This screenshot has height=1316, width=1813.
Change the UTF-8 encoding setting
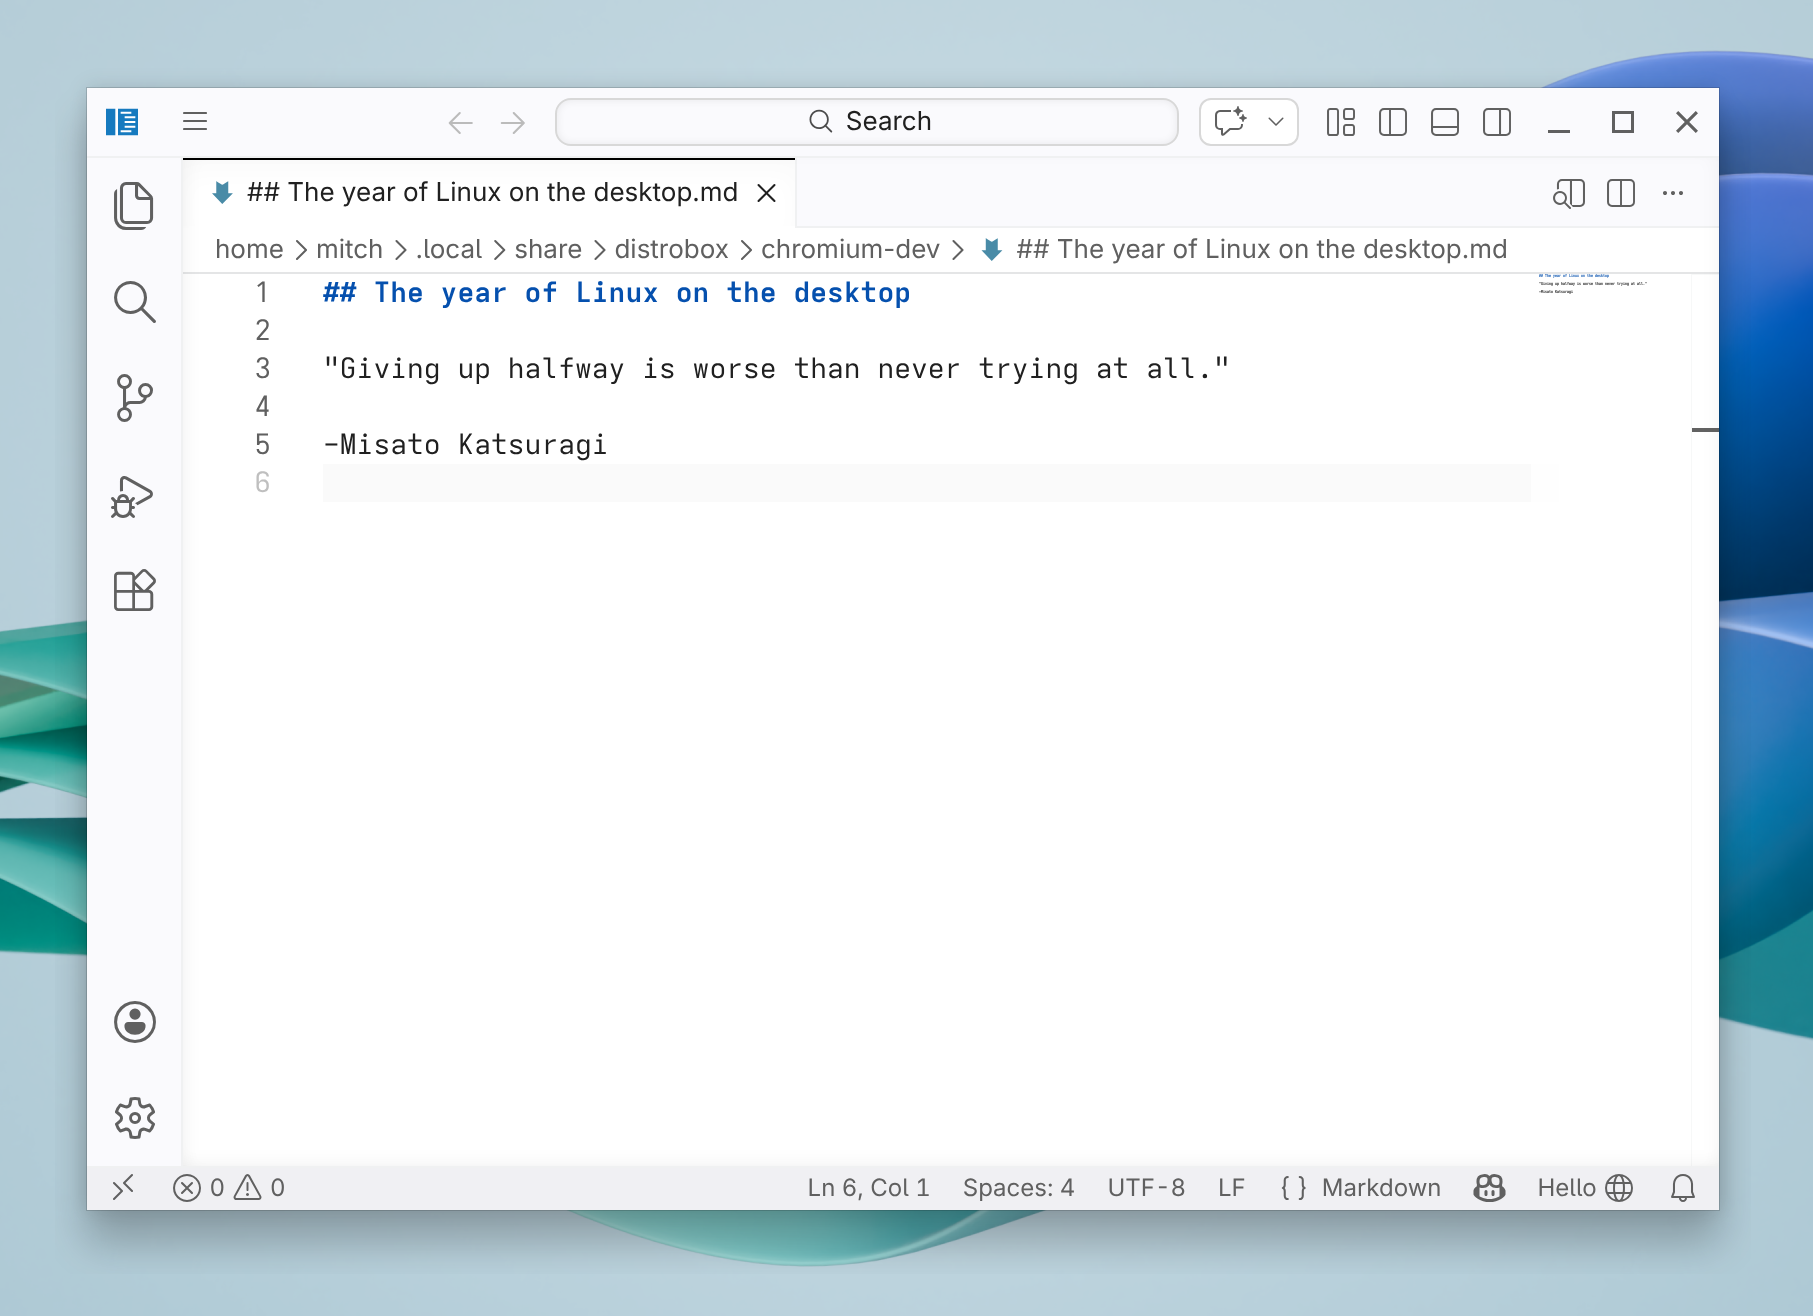point(1146,1188)
